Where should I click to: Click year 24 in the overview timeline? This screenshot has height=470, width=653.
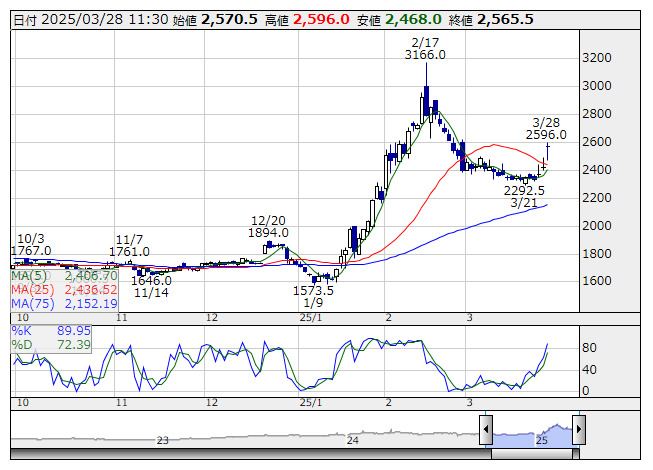(353, 440)
